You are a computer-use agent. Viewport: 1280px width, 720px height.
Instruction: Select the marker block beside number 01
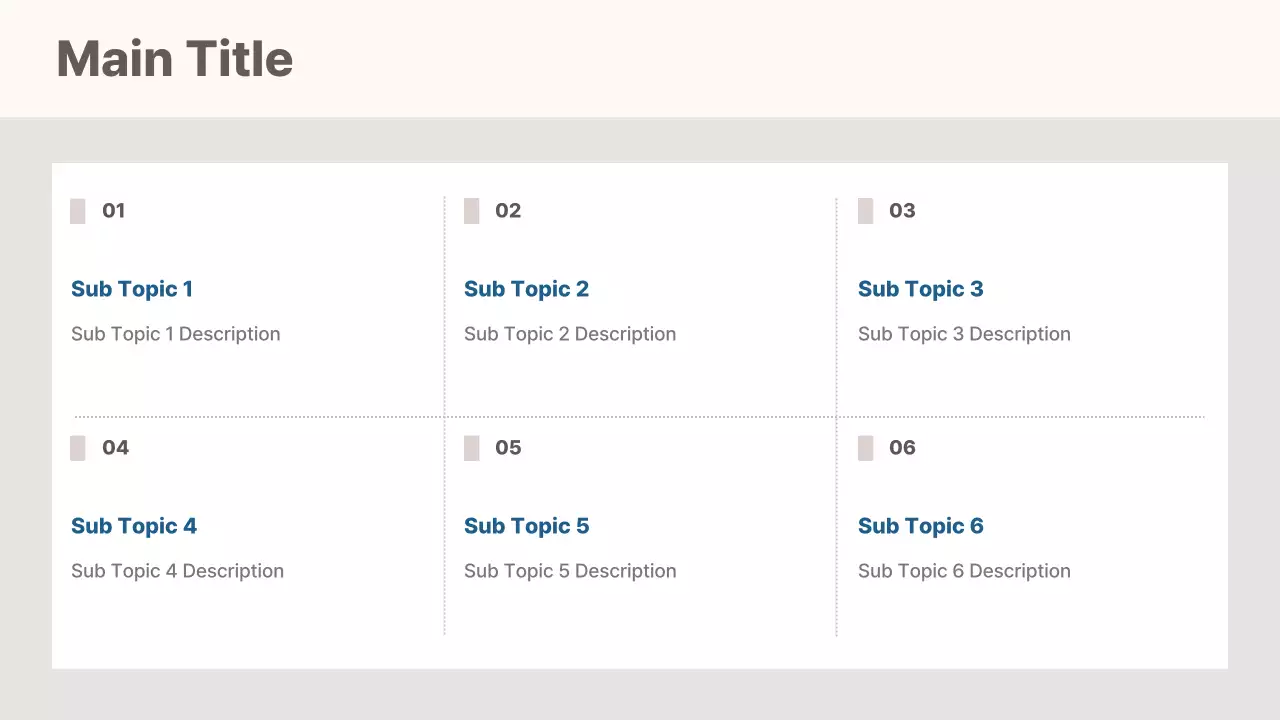(x=78, y=211)
